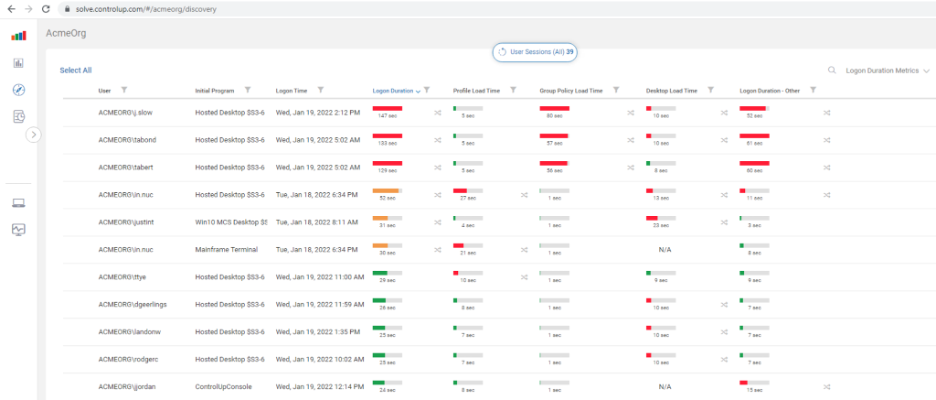Click shuffle icon beside 147 sec logon duration
This screenshot has width=936, height=400.
(438, 112)
